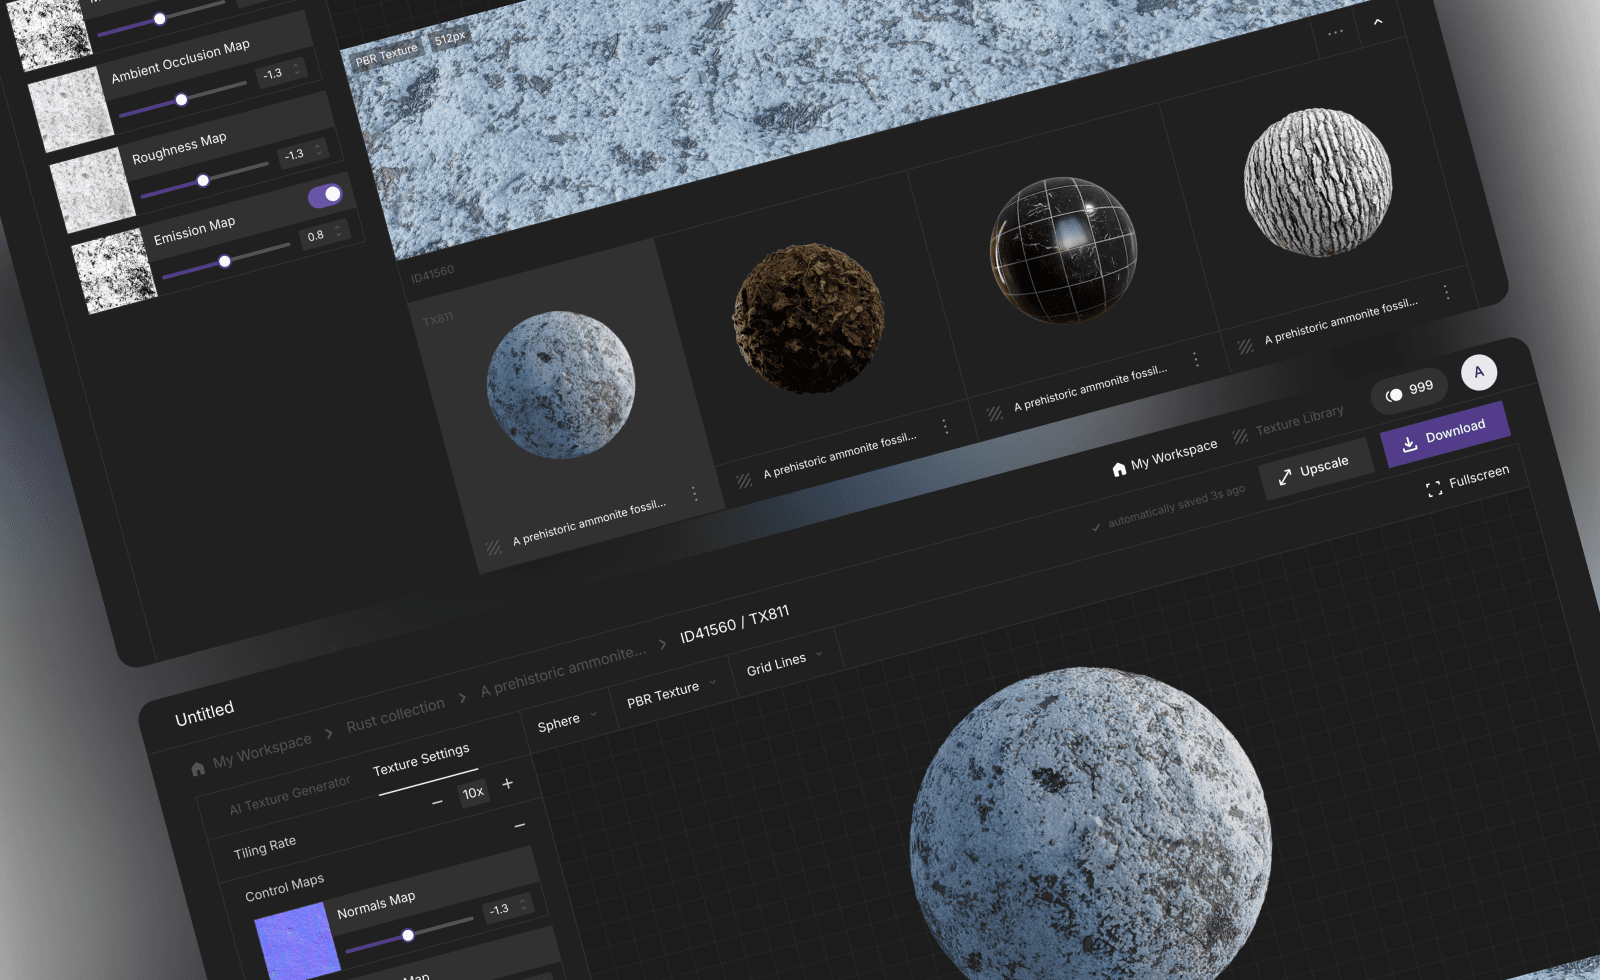Go to Rust collection breadcrumb
Image resolution: width=1600 pixels, height=980 pixels.
(x=395, y=715)
